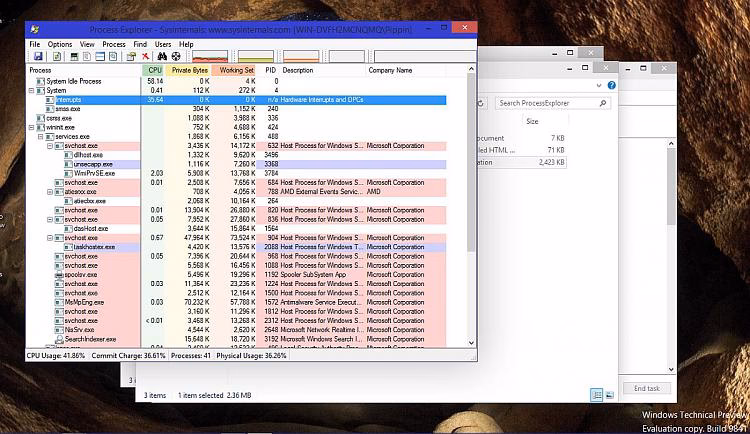The image size is (750, 434).
Task: Toggle the Show Lower Pane toolbar icon
Action: [100, 56]
